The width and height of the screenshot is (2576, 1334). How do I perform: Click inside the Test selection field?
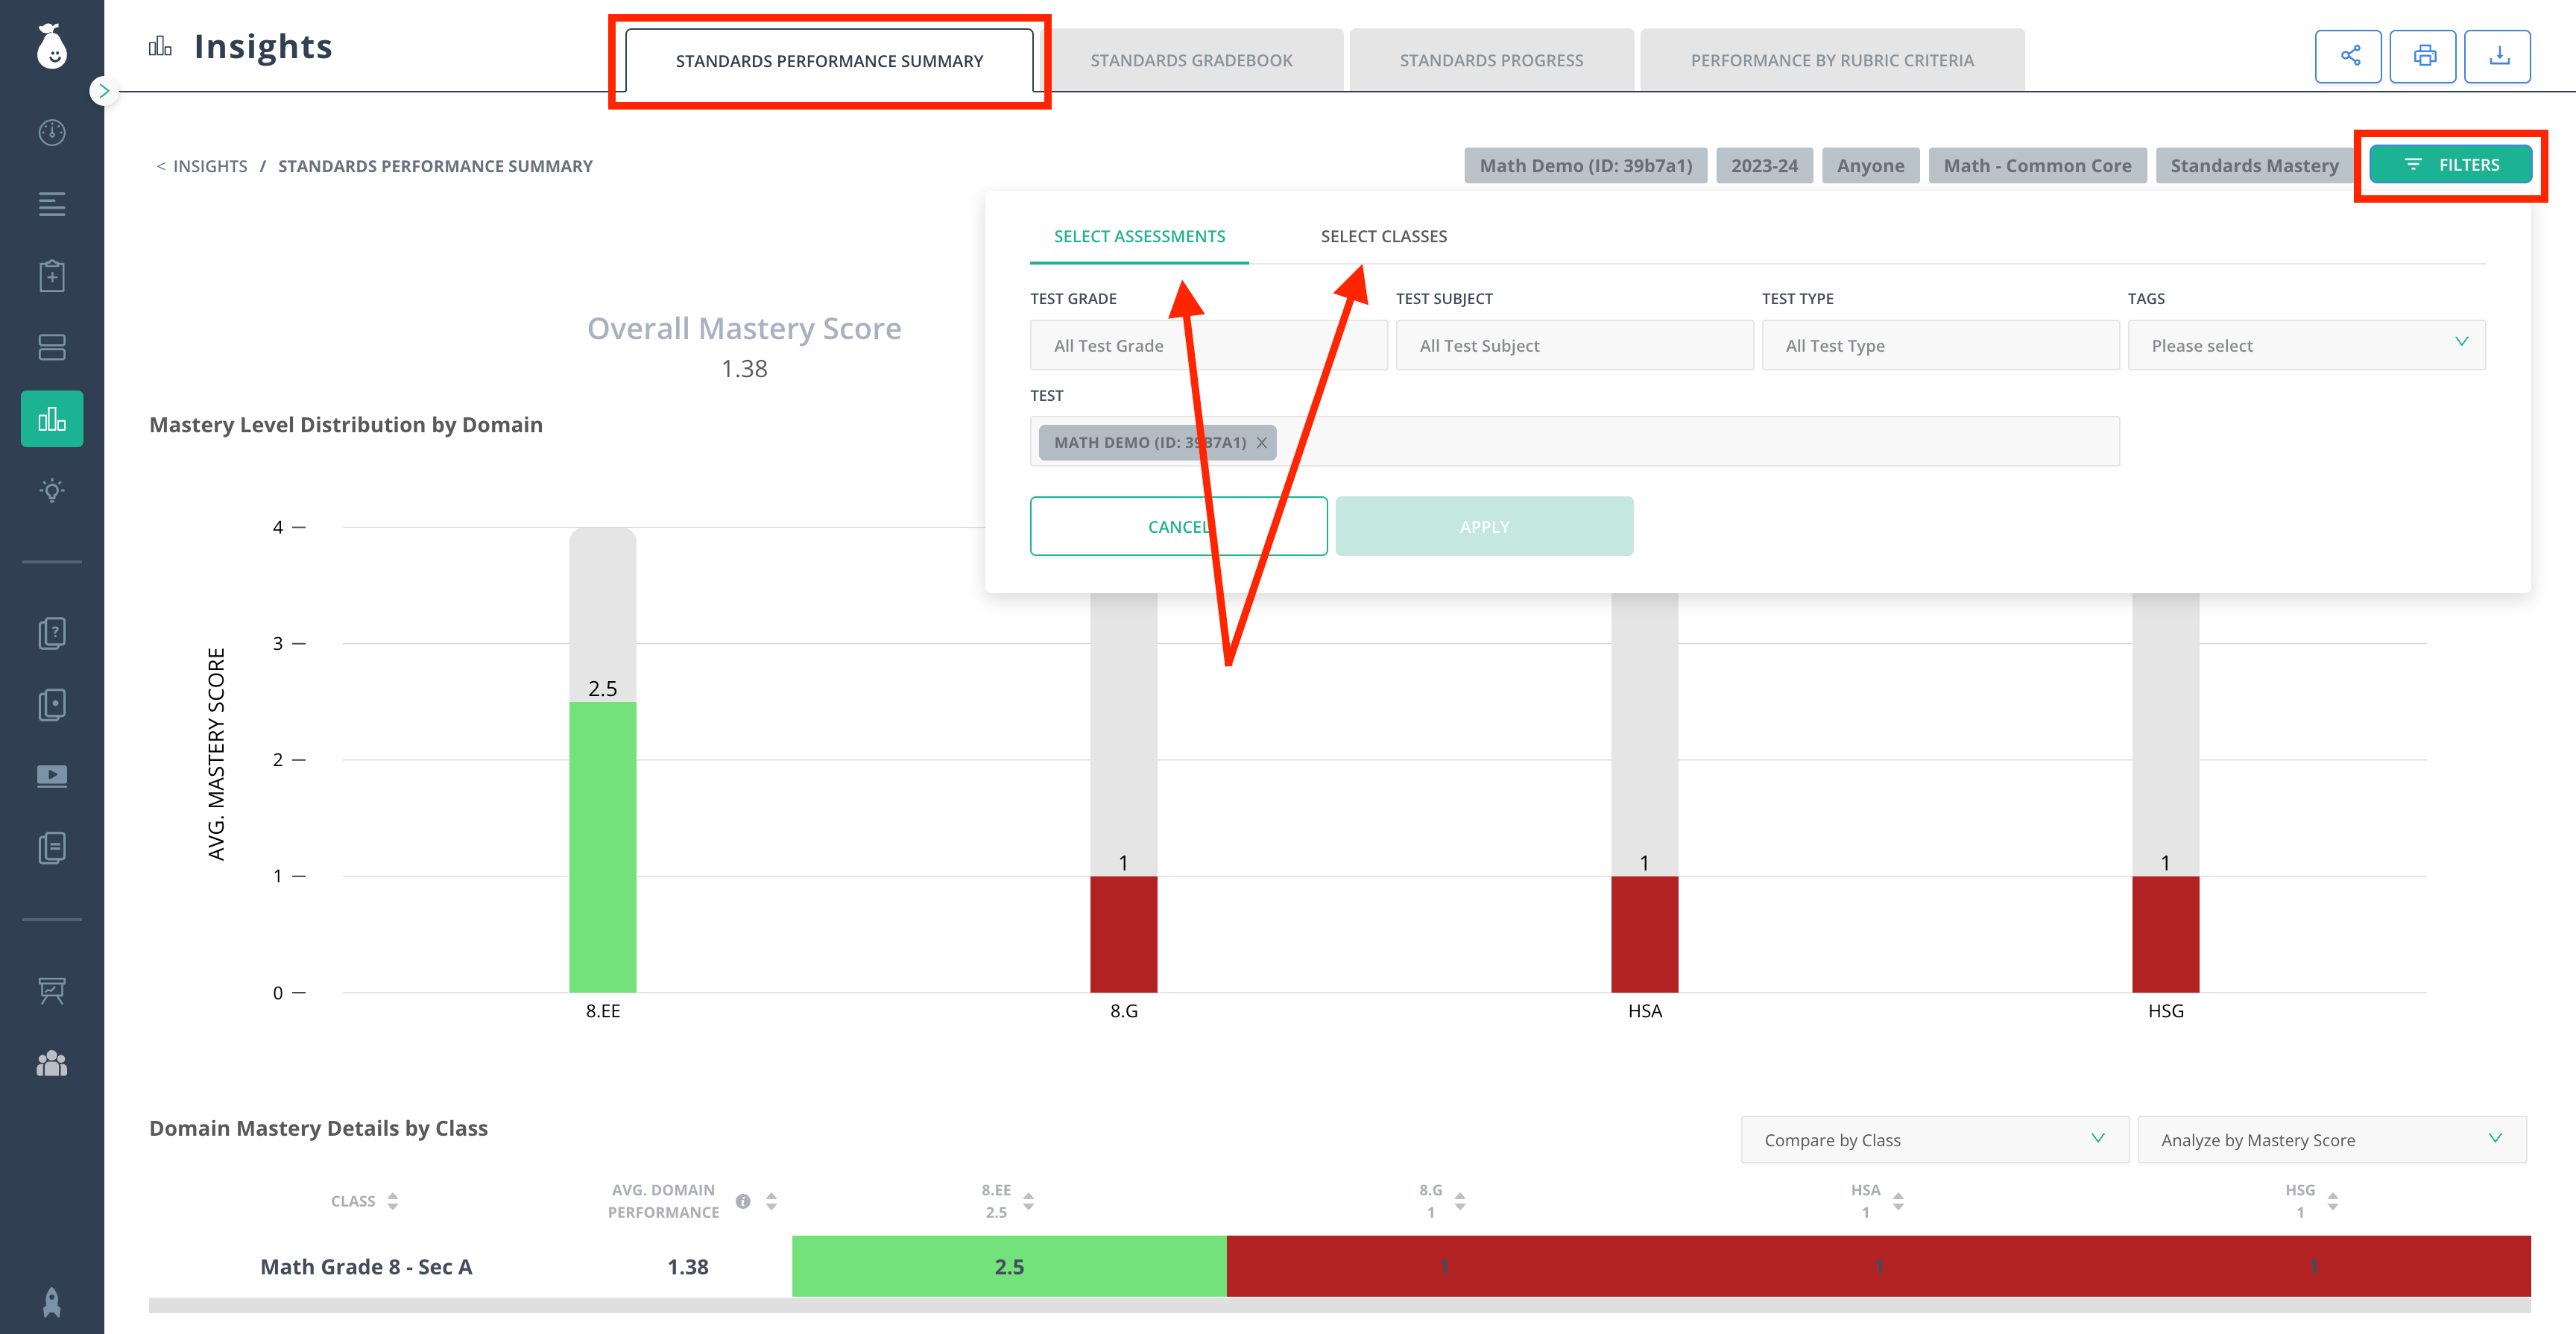coord(1574,442)
